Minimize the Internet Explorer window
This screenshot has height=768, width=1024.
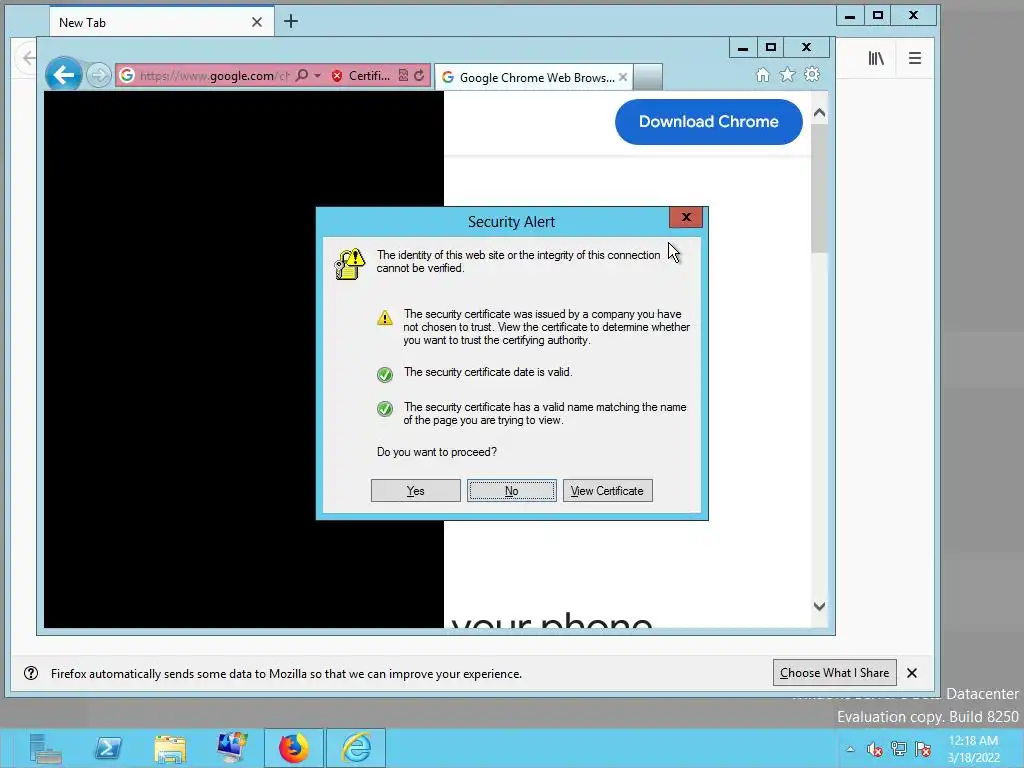pyautogui.click(x=743, y=48)
